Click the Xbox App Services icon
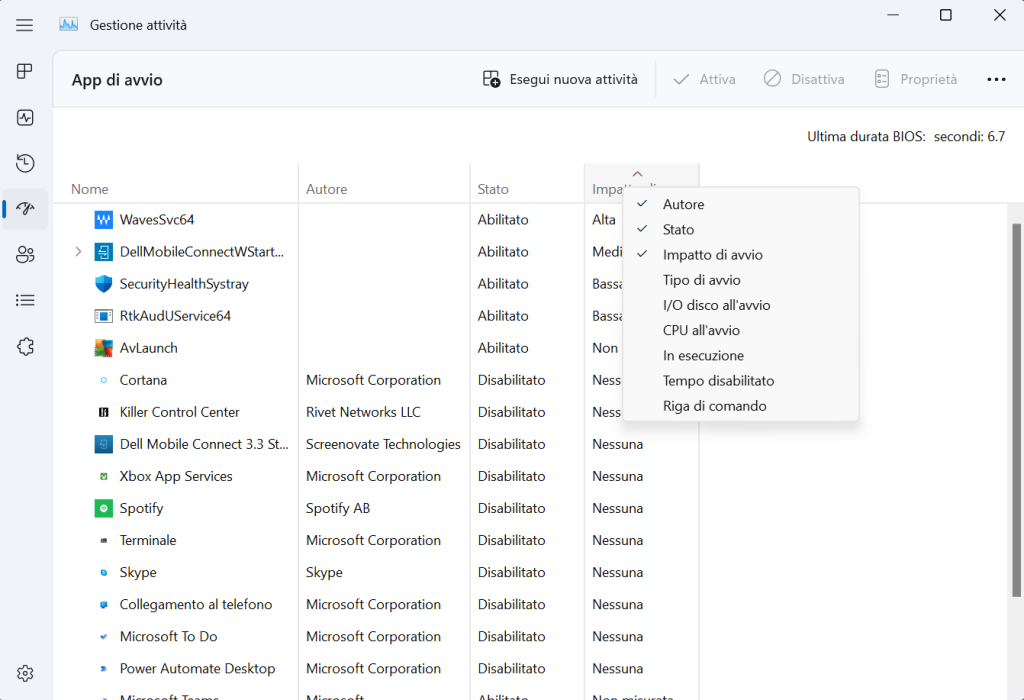This screenshot has height=700, width=1024. [x=103, y=476]
